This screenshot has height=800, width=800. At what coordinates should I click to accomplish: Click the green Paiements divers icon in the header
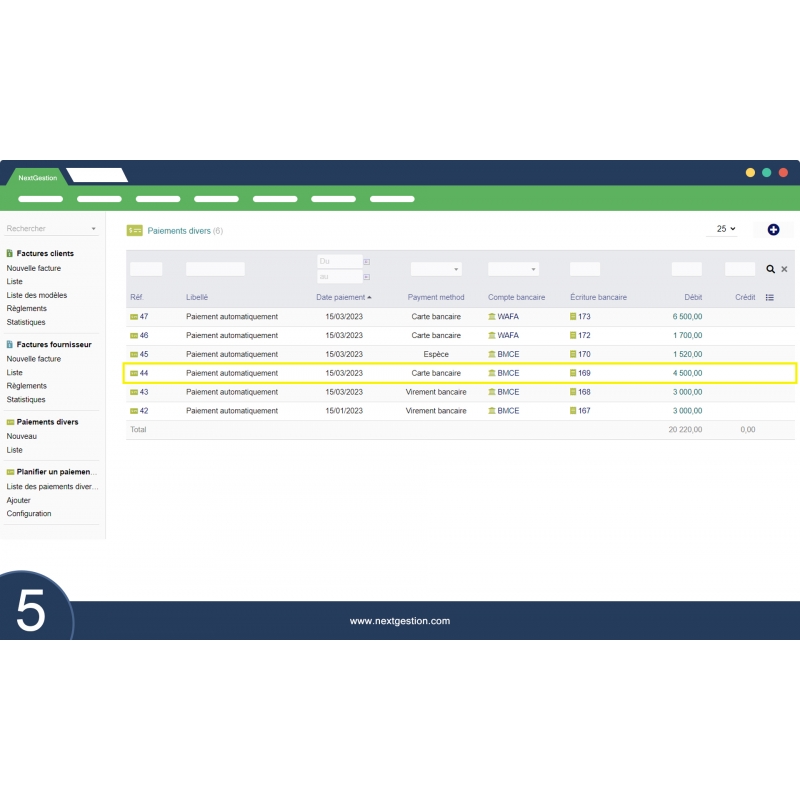134,230
